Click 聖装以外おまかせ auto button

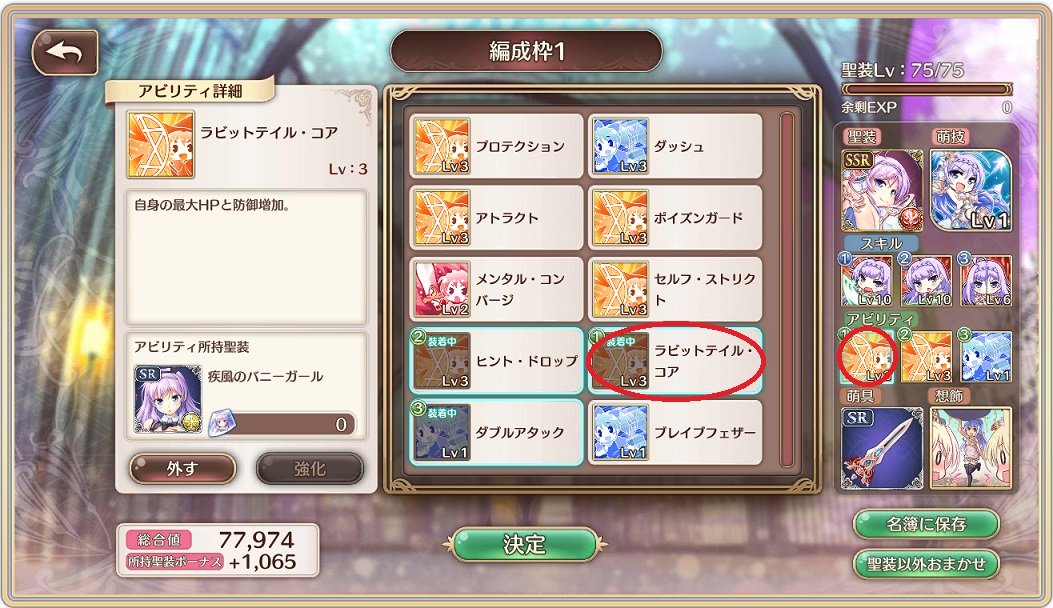tap(926, 564)
